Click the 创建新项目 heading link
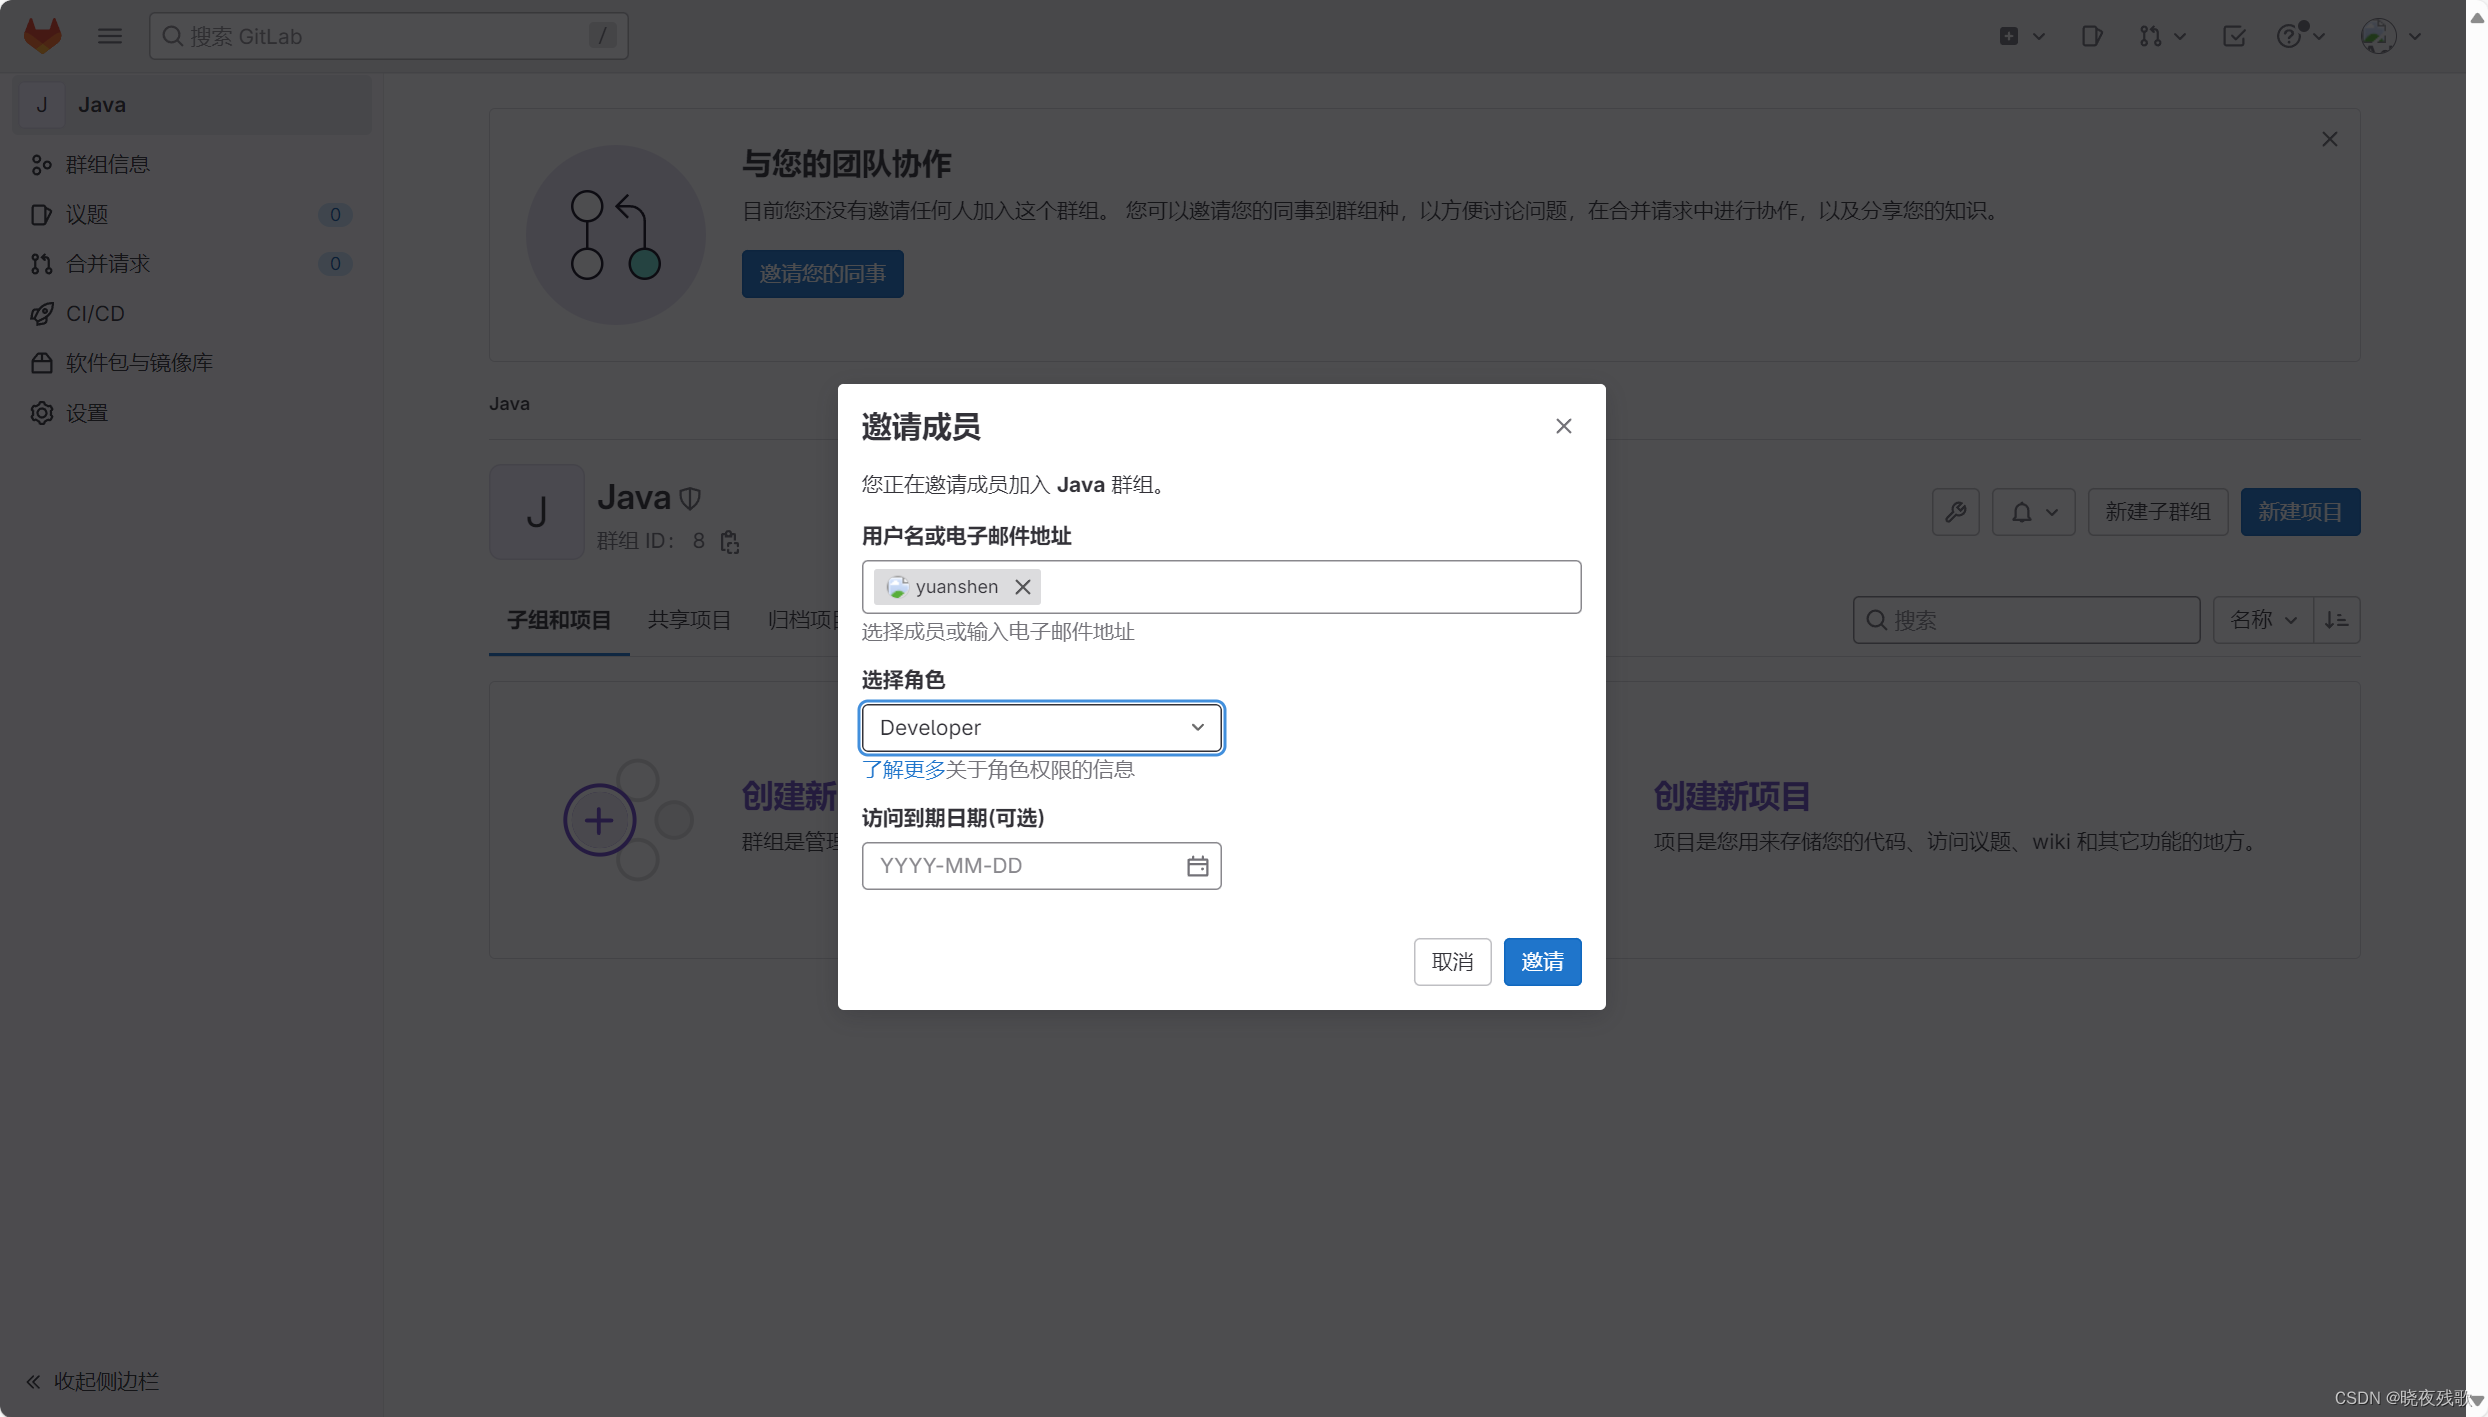 click(x=1731, y=796)
